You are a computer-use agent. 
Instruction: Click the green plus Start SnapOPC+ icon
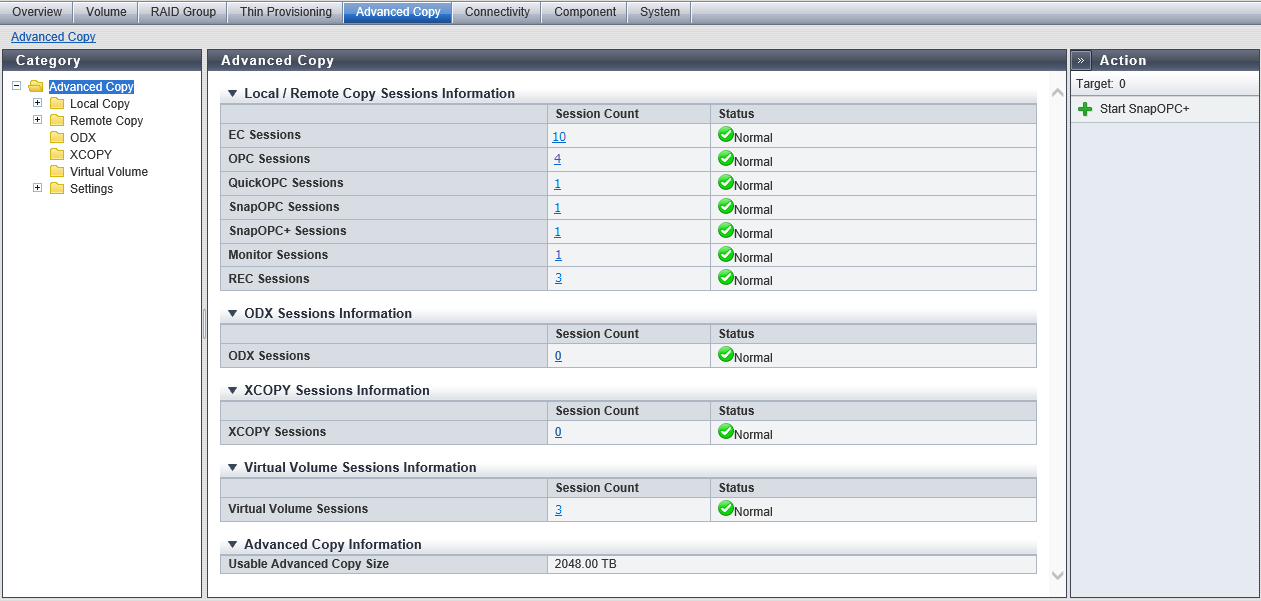click(x=1085, y=109)
